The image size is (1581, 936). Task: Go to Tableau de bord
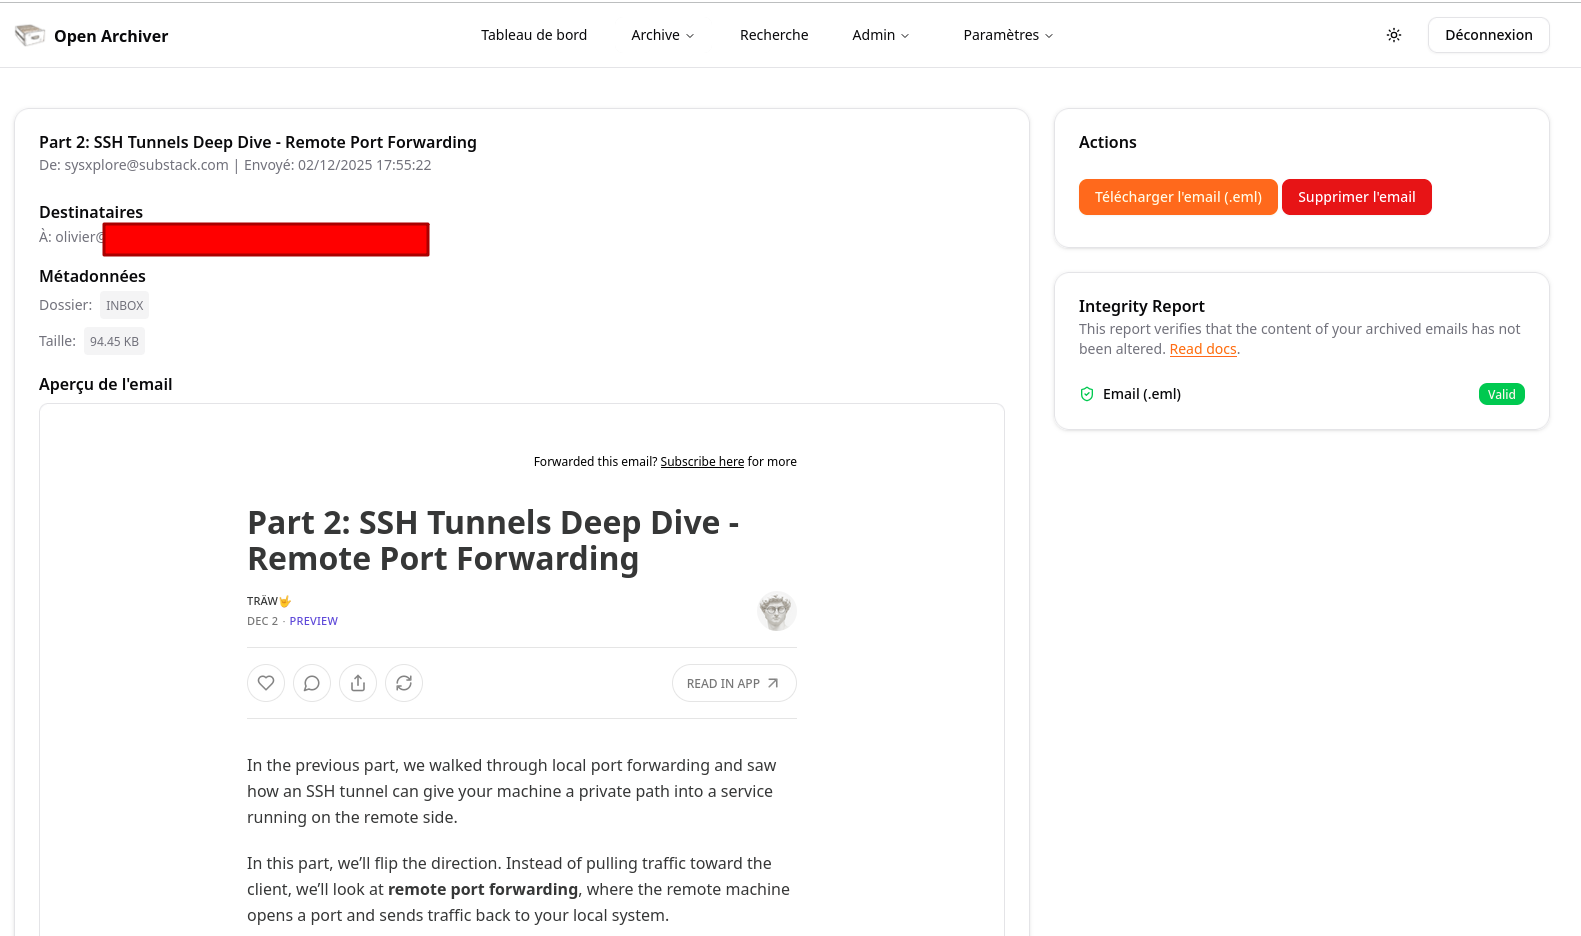click(x=534, y=35)
